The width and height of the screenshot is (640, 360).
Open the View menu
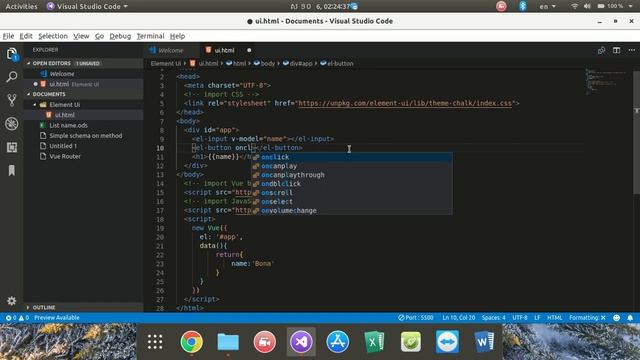tap(81, 36)
